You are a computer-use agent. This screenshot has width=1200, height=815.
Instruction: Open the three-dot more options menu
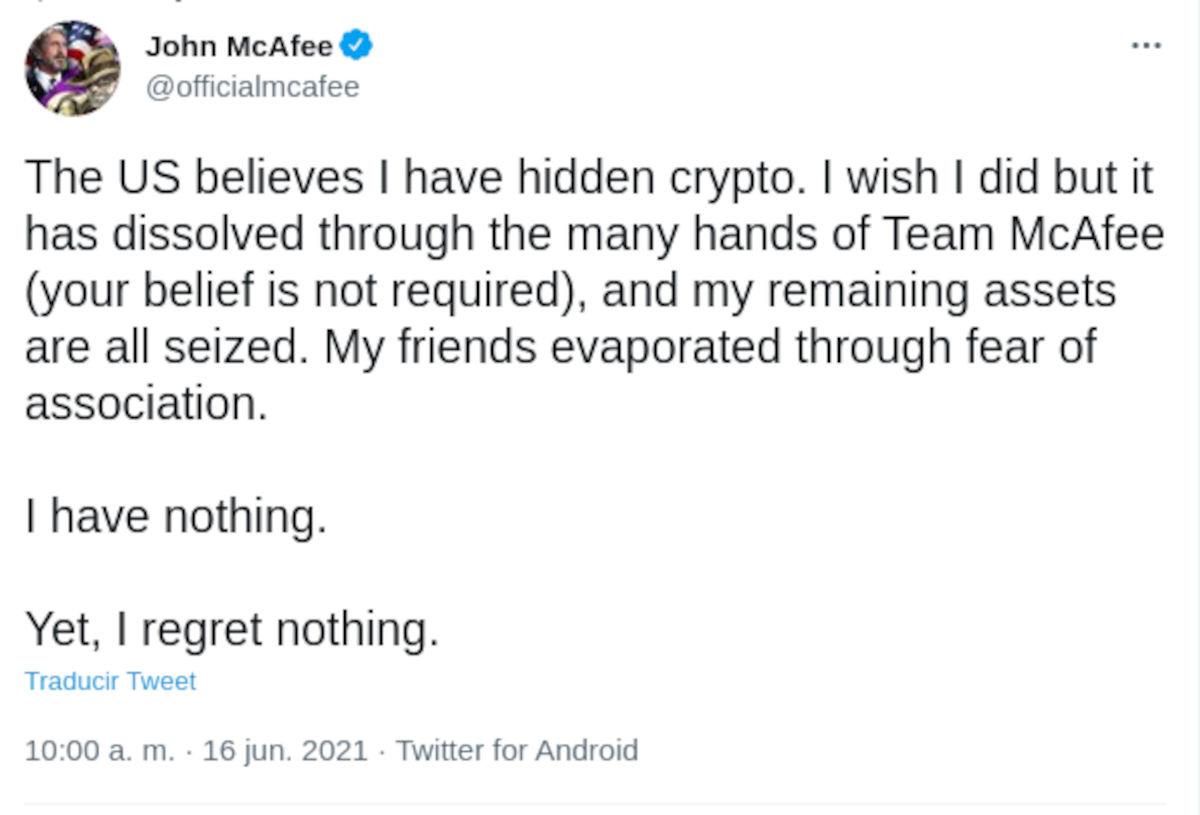1145,45
